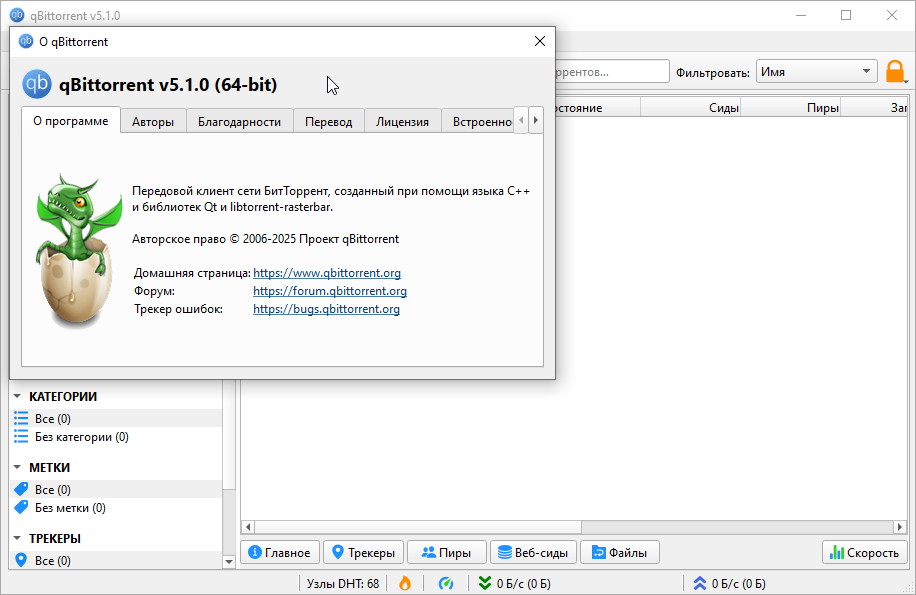Collapse the МЕТКИ section
Viewport: 916px width, 595px height.
click(x=18, y=467)
